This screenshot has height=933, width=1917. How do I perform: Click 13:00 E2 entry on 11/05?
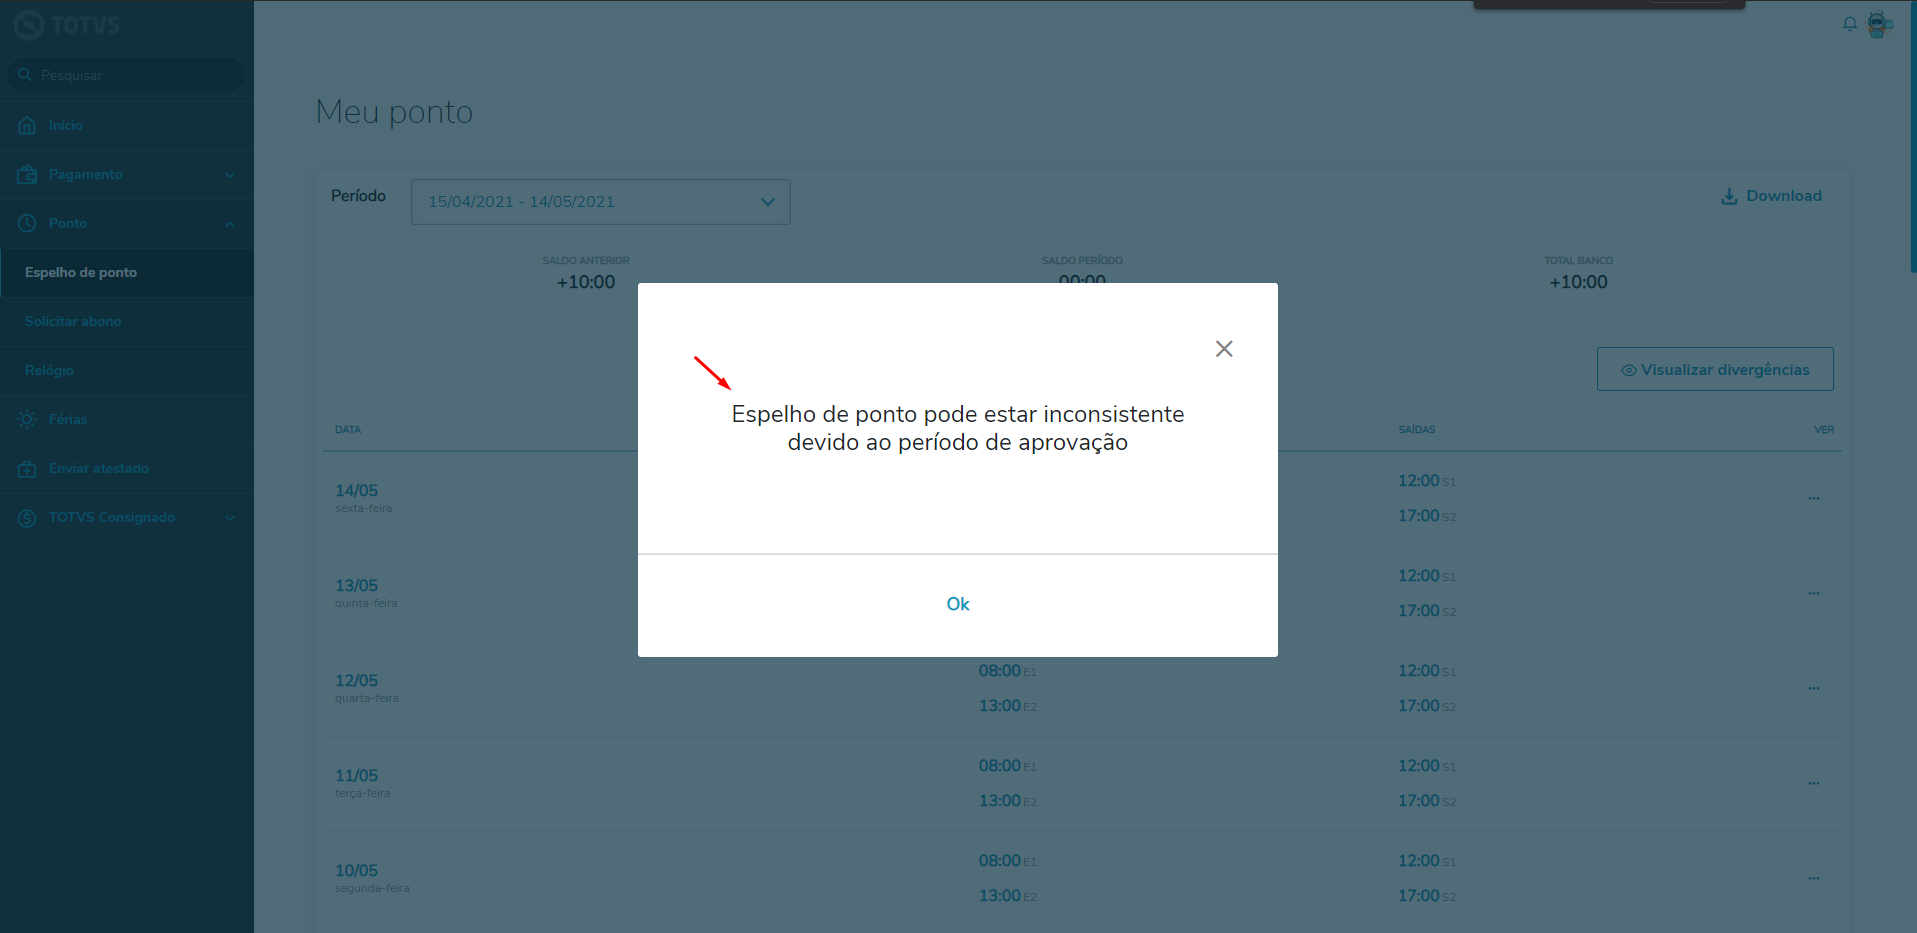coord(1007,801)
